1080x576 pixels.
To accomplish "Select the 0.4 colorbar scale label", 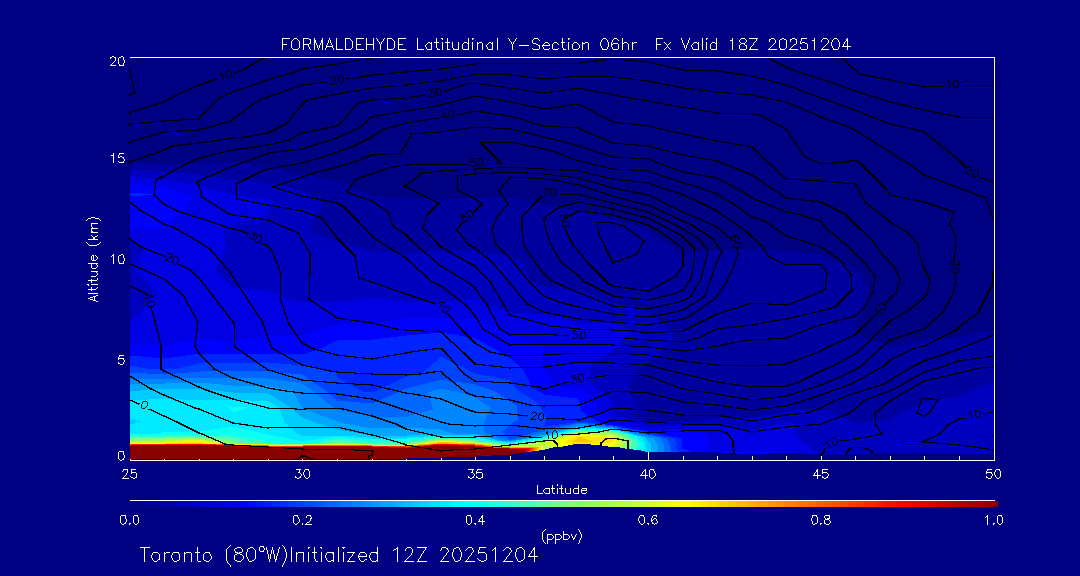I will (475, 520).
